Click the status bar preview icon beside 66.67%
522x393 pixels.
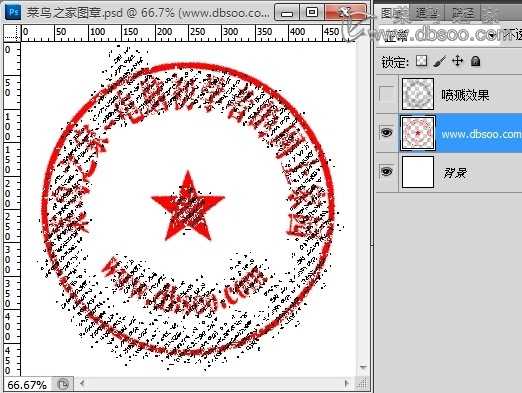click(x=63, y=384)
